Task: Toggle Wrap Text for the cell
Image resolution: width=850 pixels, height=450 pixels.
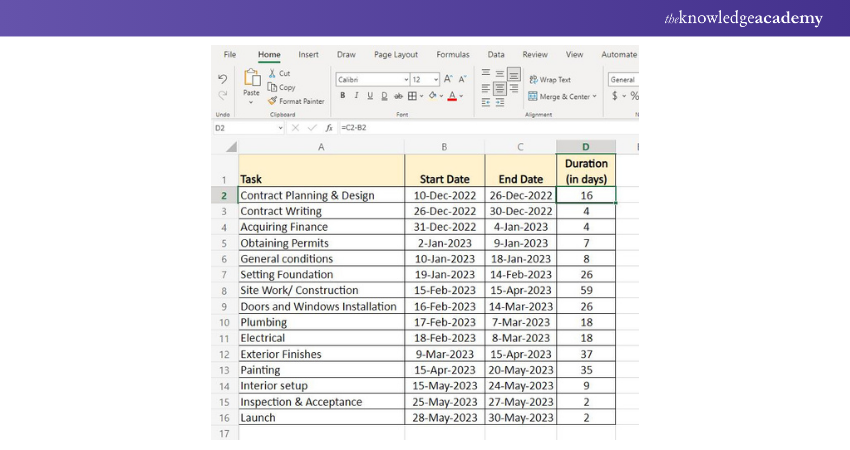Action: (550, 80)
